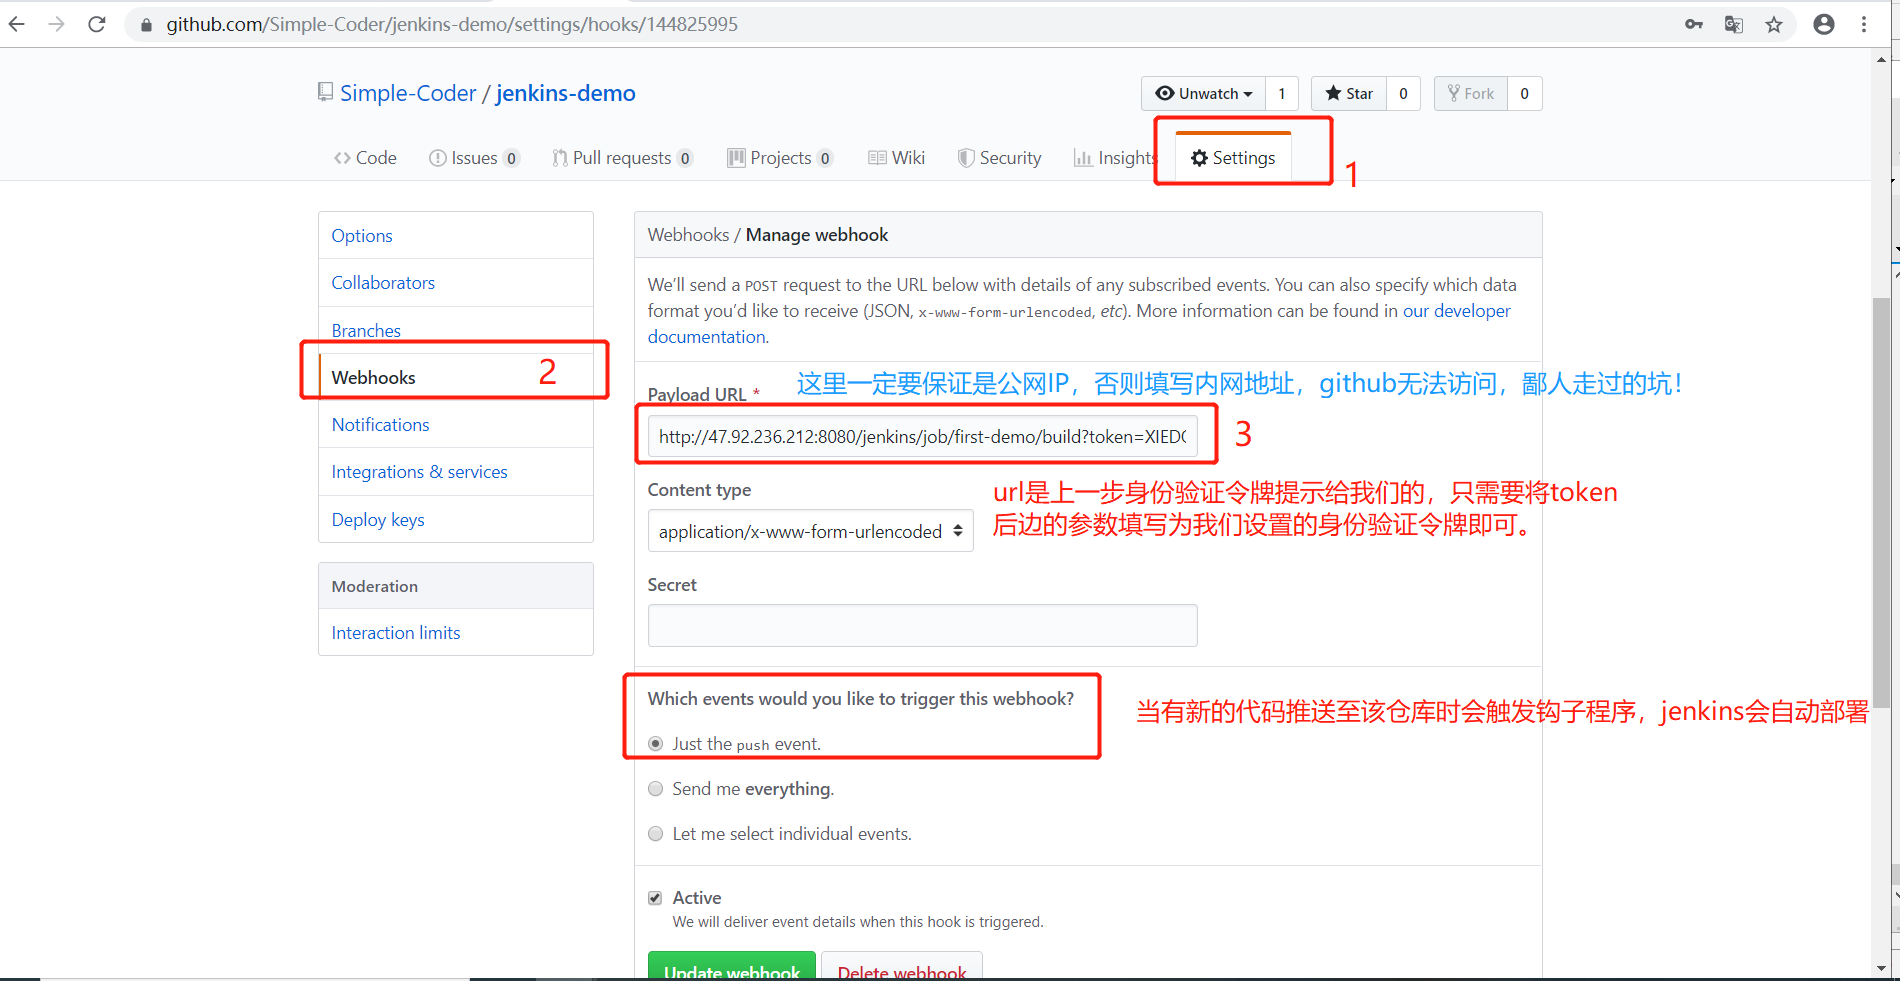
Task: Open the Chrome profile avatar
Action: point(1824,24)
